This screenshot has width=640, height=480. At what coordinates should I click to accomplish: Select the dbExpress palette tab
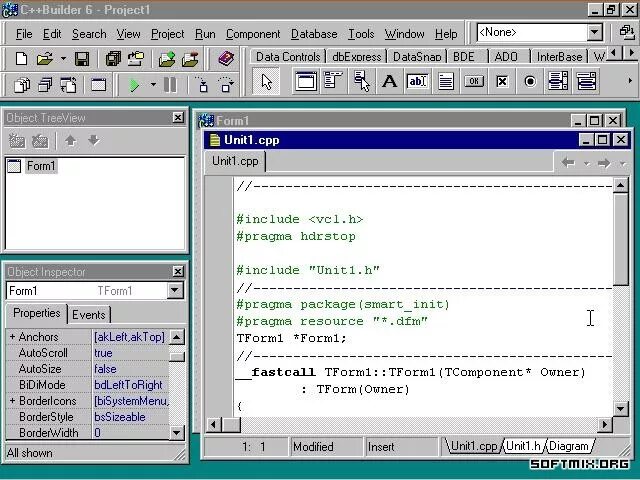(356, 56)
